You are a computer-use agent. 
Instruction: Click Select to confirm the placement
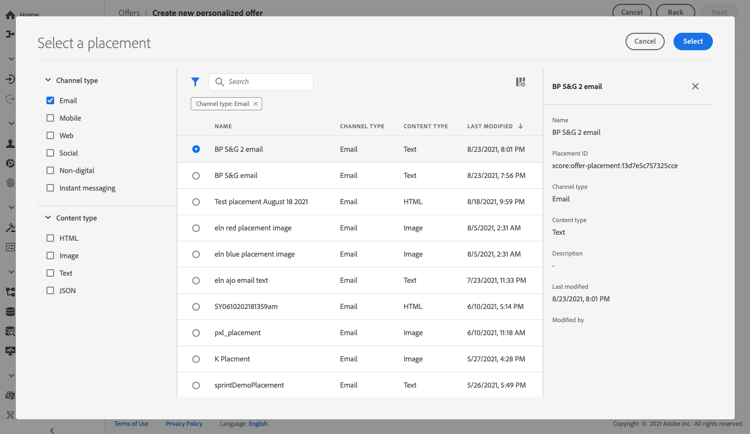coord(693,42)
